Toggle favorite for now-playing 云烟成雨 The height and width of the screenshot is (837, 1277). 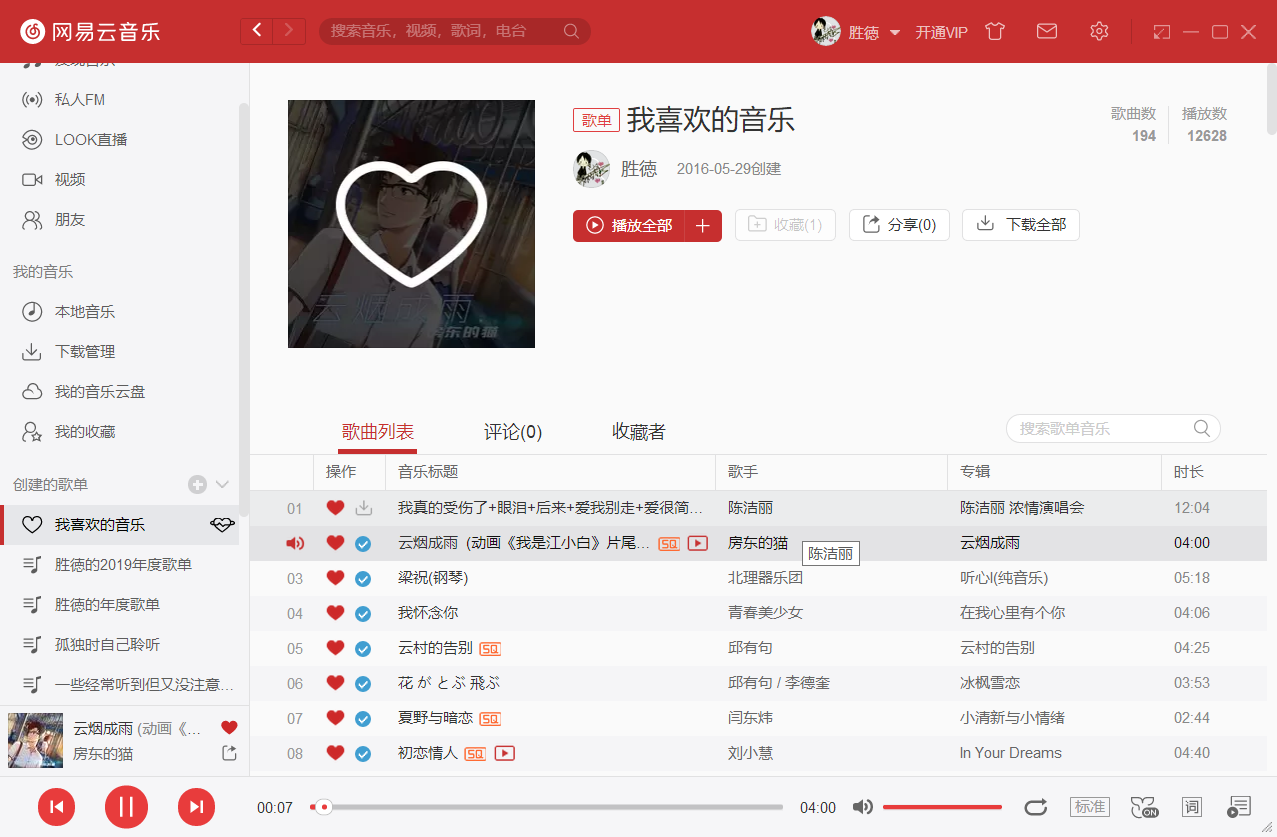point(229,727)
